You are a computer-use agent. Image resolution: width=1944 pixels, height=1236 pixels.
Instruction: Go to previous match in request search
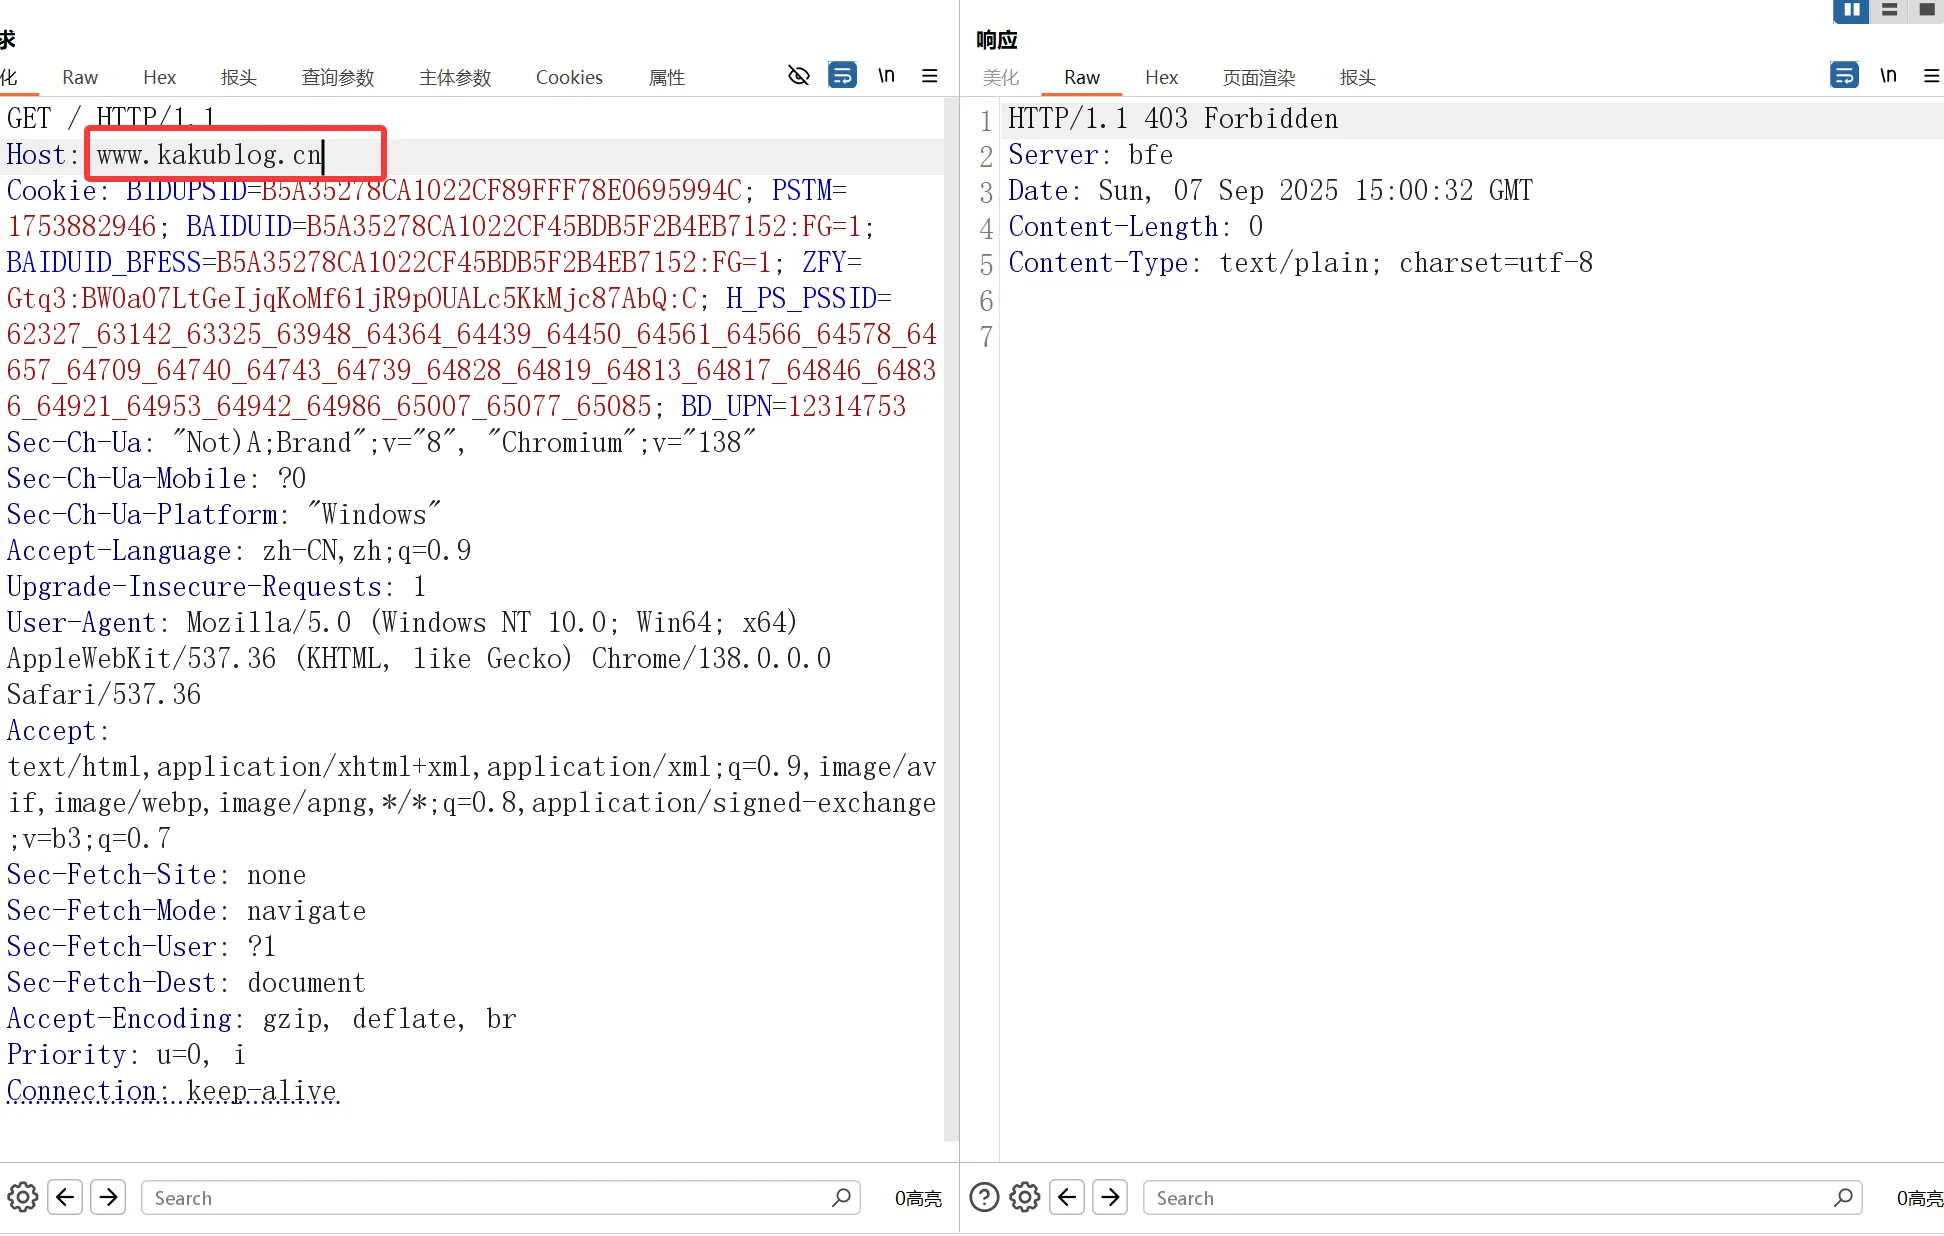[x=66, y=1197]
